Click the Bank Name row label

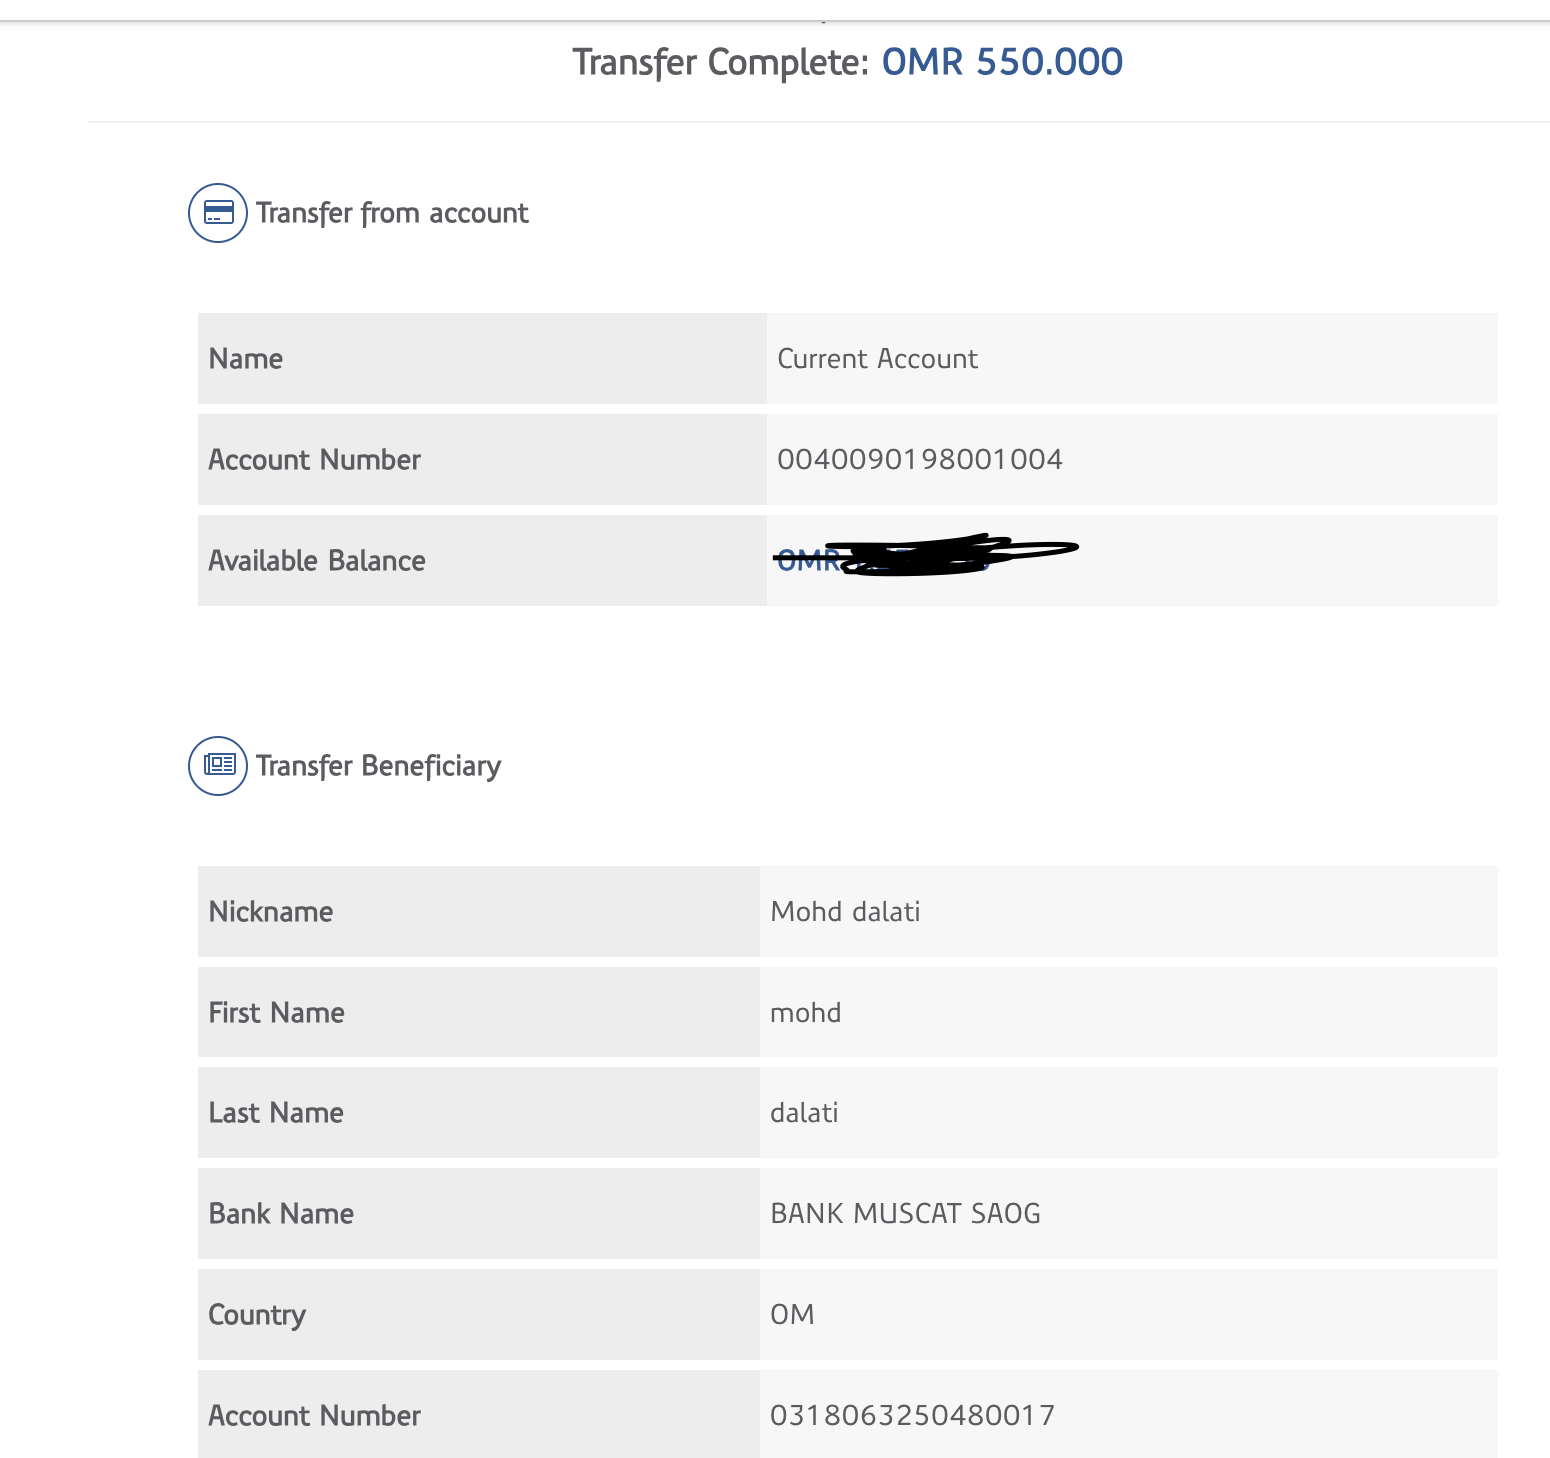[281, 1214]
